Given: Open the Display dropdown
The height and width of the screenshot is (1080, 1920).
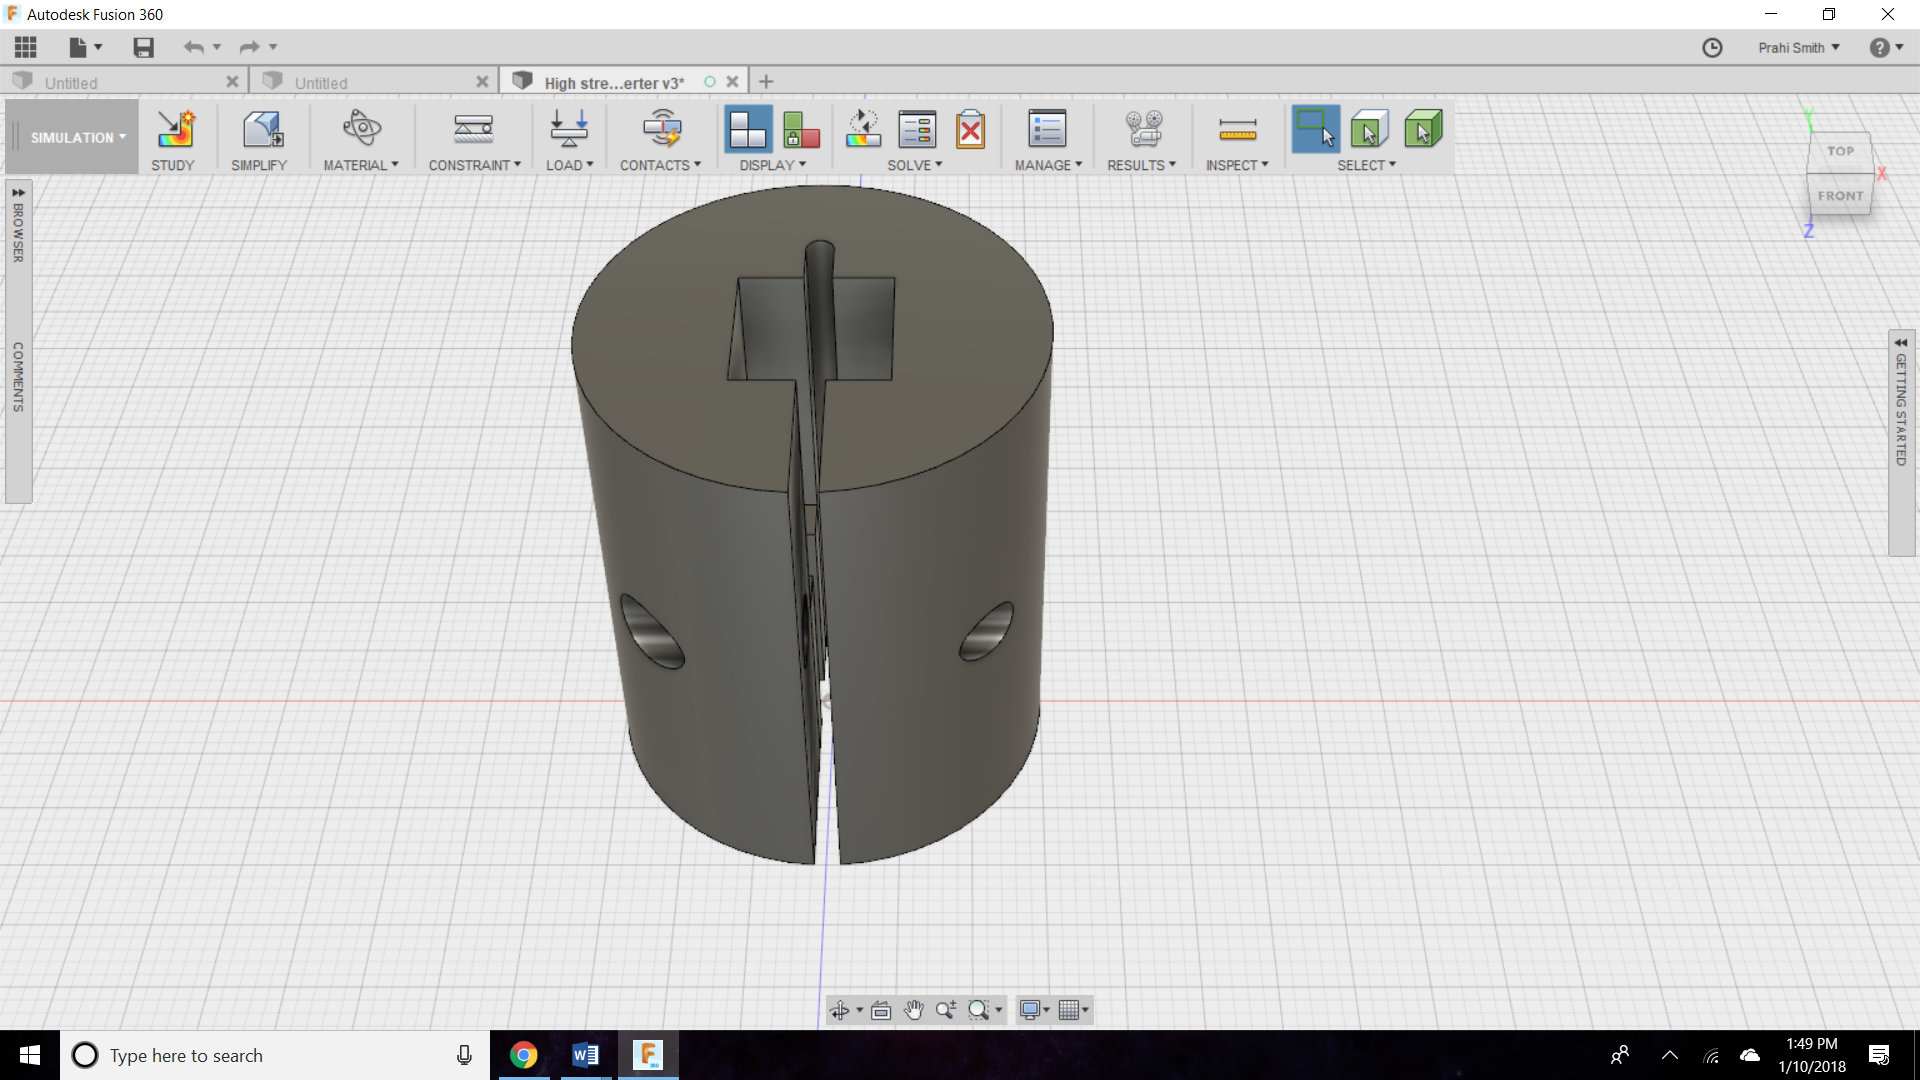Looking at the screenshot, I should [772, 165].
